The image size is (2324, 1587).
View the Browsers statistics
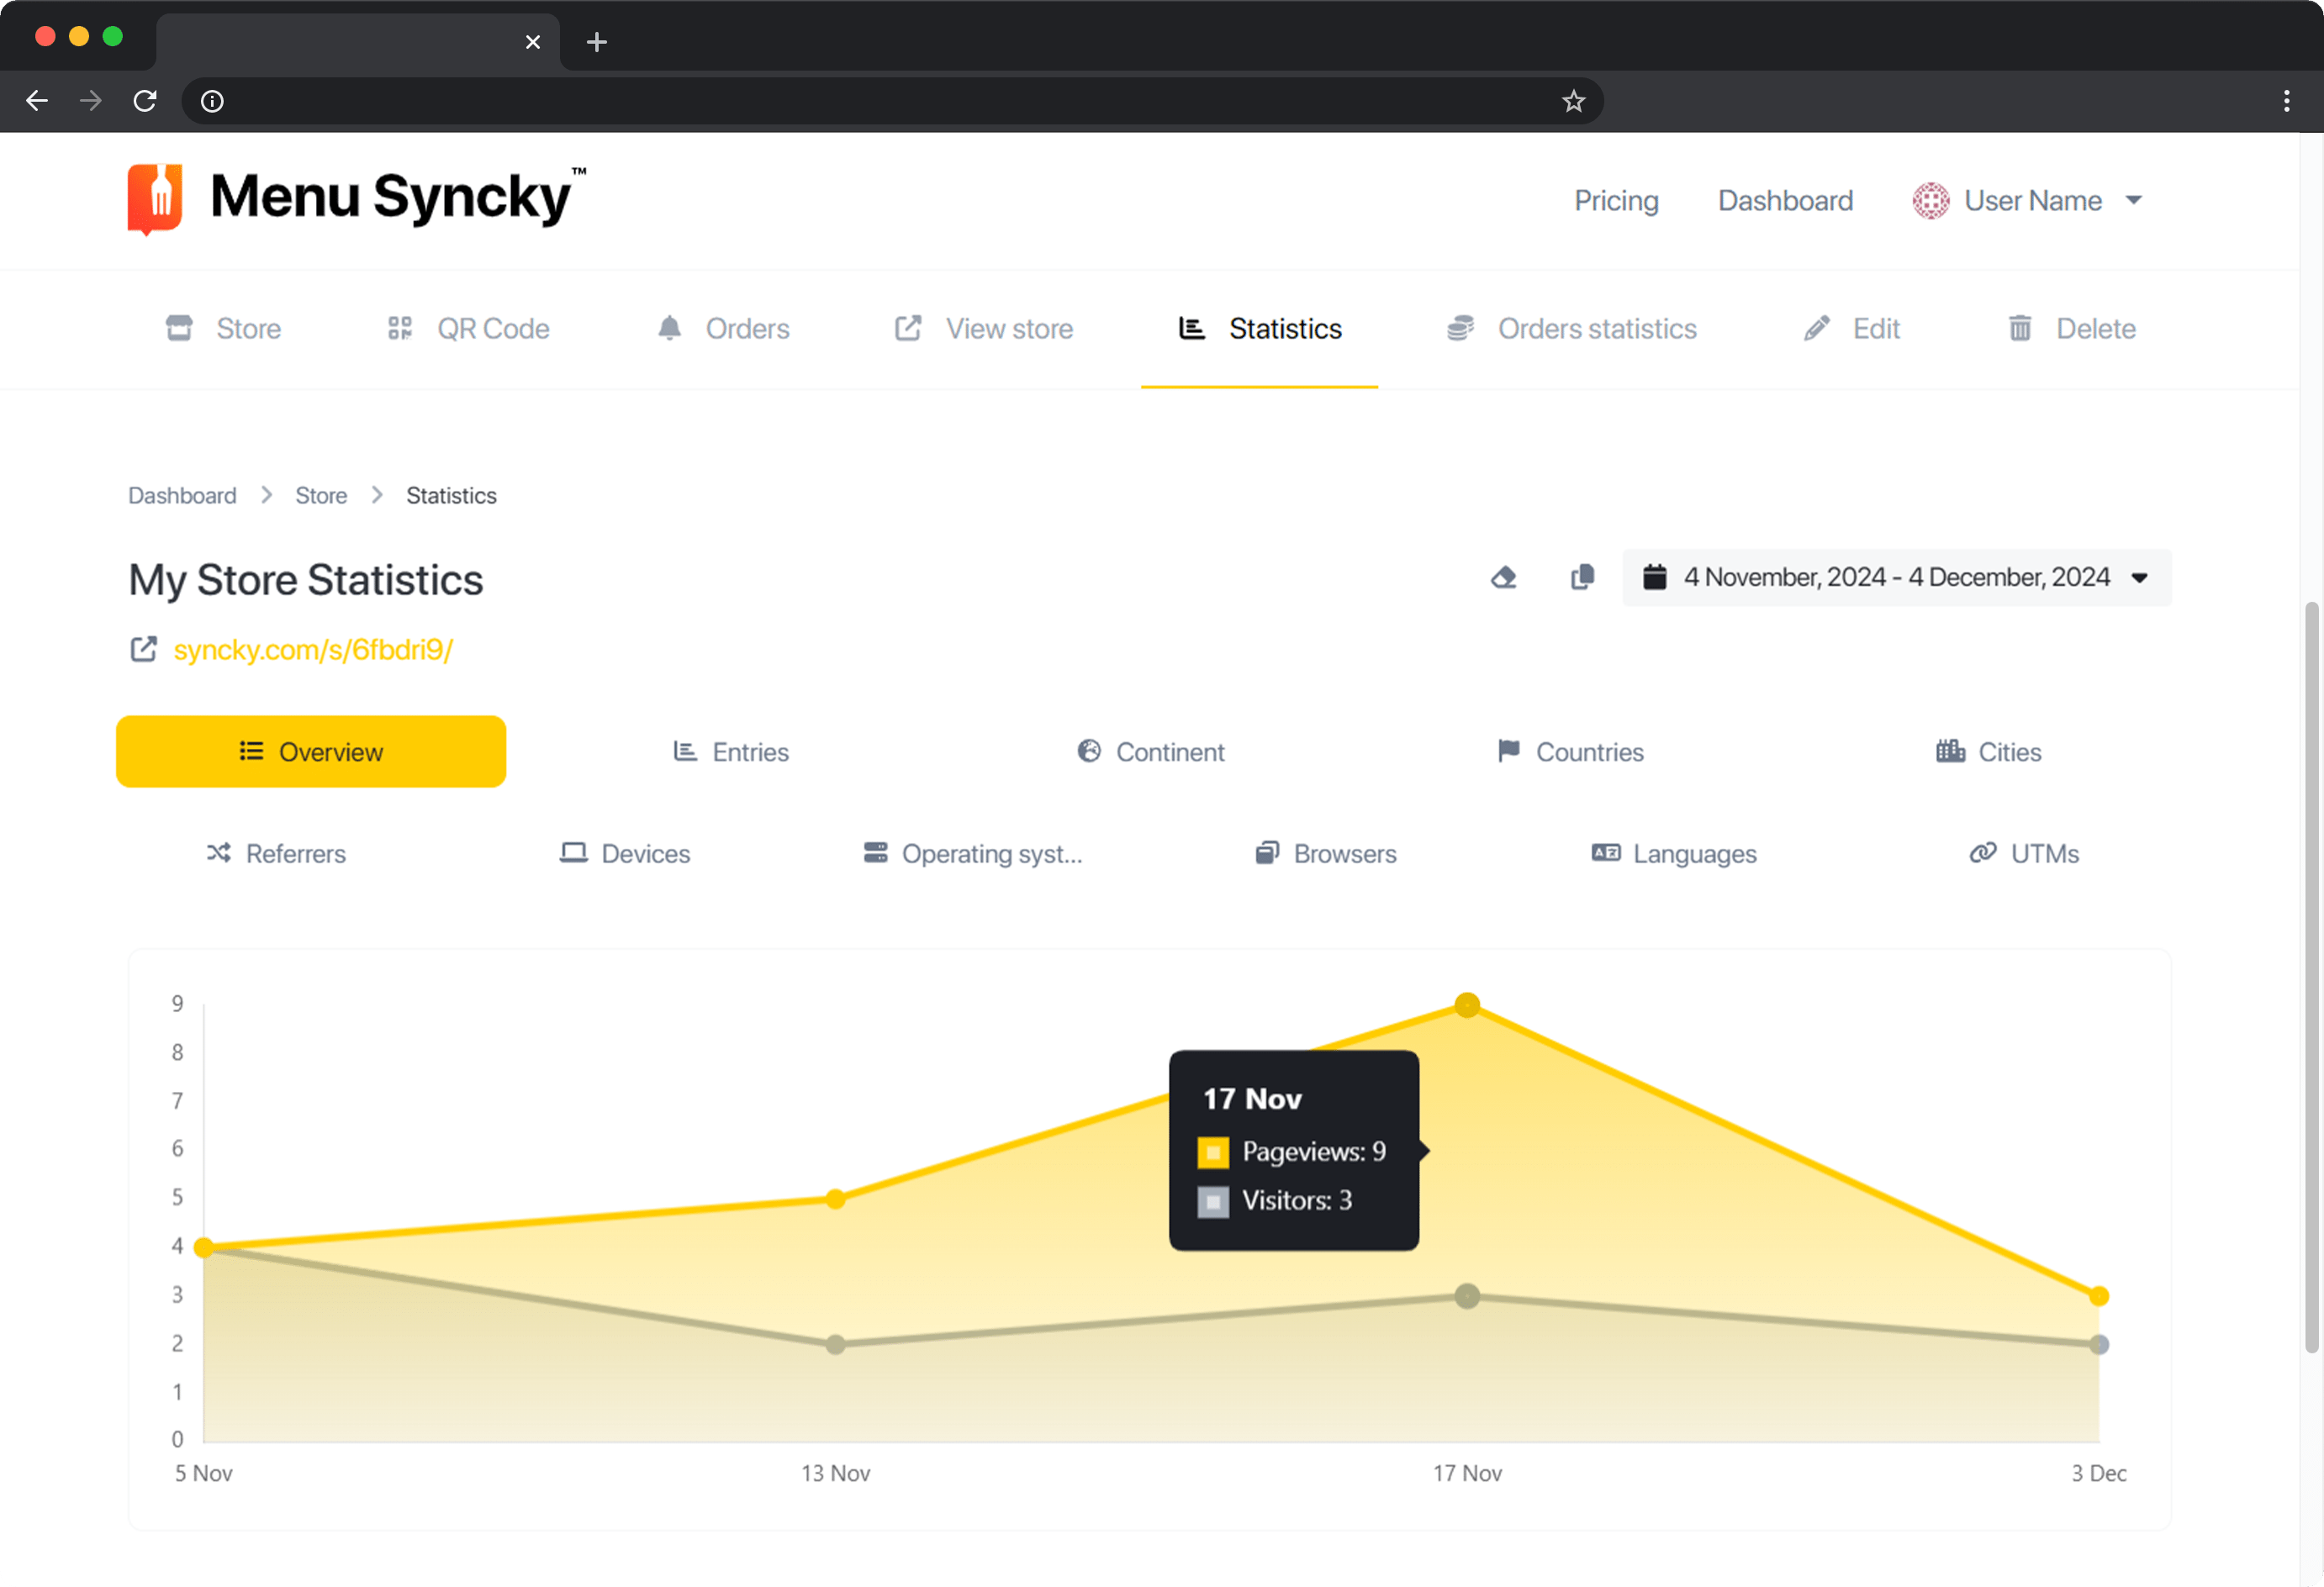[x=1325, y=853]
